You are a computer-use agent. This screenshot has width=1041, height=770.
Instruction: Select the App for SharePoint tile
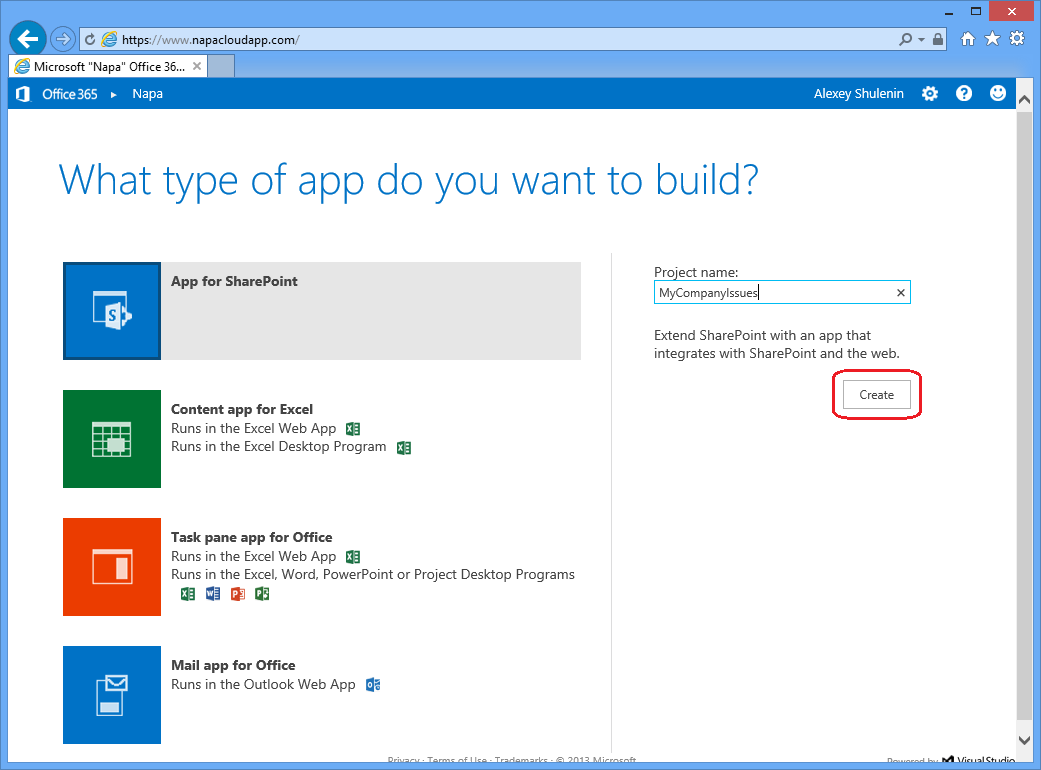[320, 310]
